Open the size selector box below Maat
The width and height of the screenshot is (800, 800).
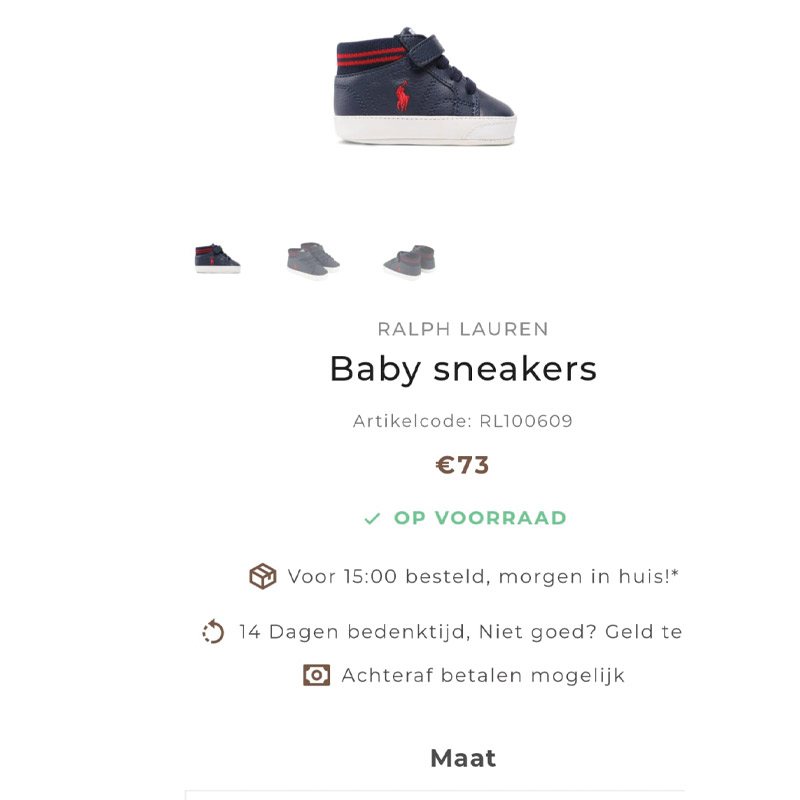click(435, 794)
